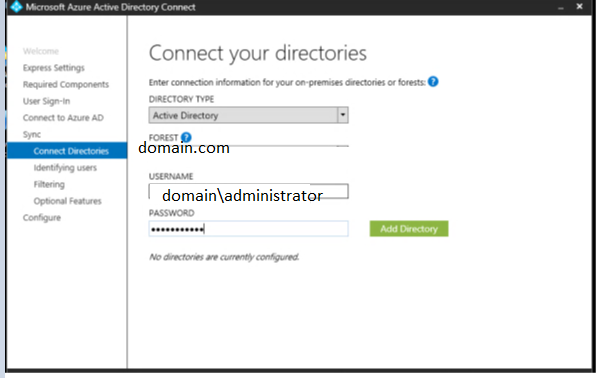Screen dimensions: 598x378
Task: Close the Azure AD Connect window
Action: [579, 6]
